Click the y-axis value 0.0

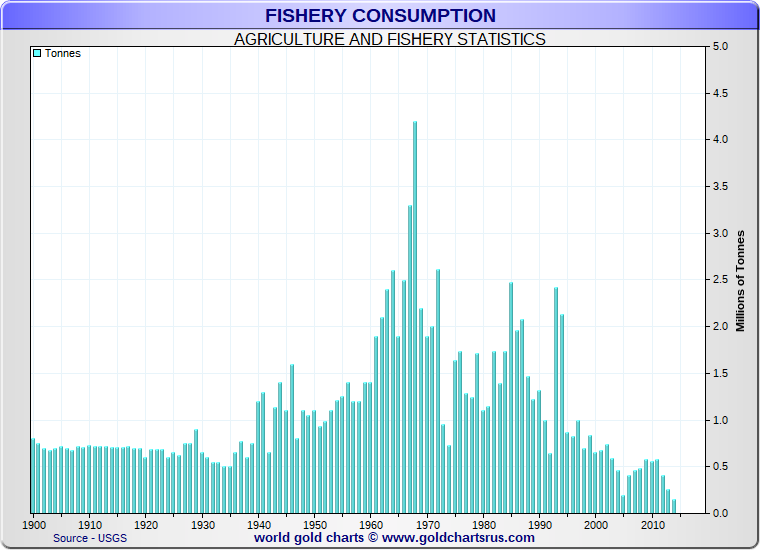tap(720, 513)
